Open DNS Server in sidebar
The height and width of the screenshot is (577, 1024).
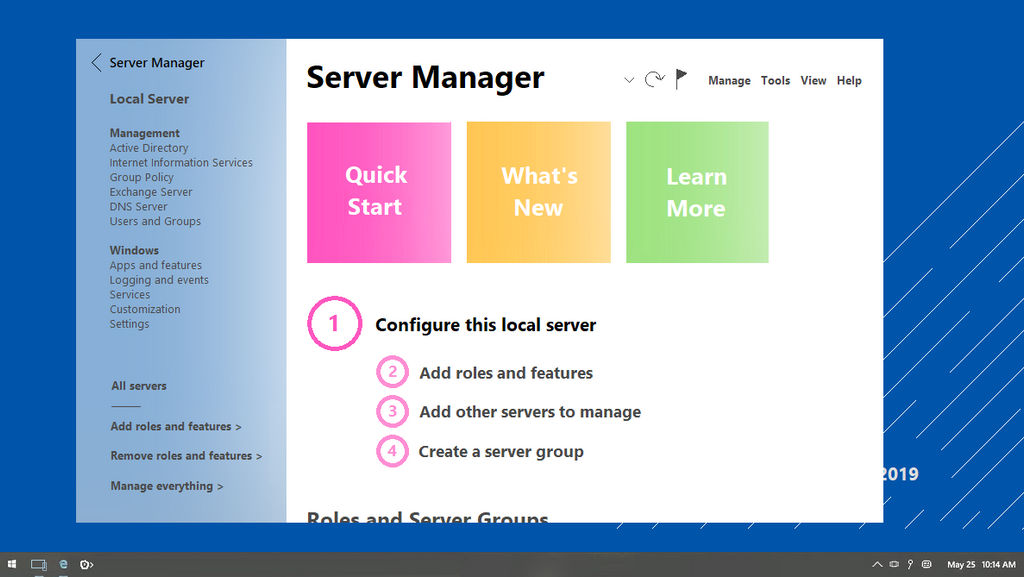click(x=138, y=206)
